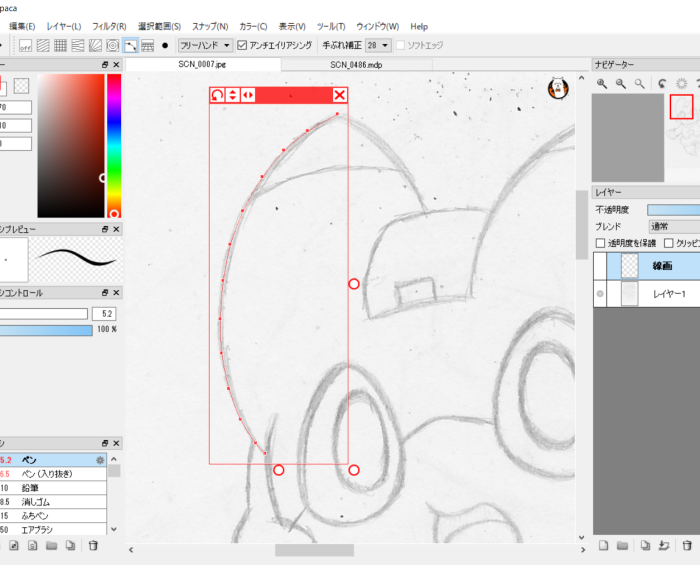Click the brush opacity 100 % slider
The width and height of the screenshot is (700, 565).
click(x=46, y=329)
